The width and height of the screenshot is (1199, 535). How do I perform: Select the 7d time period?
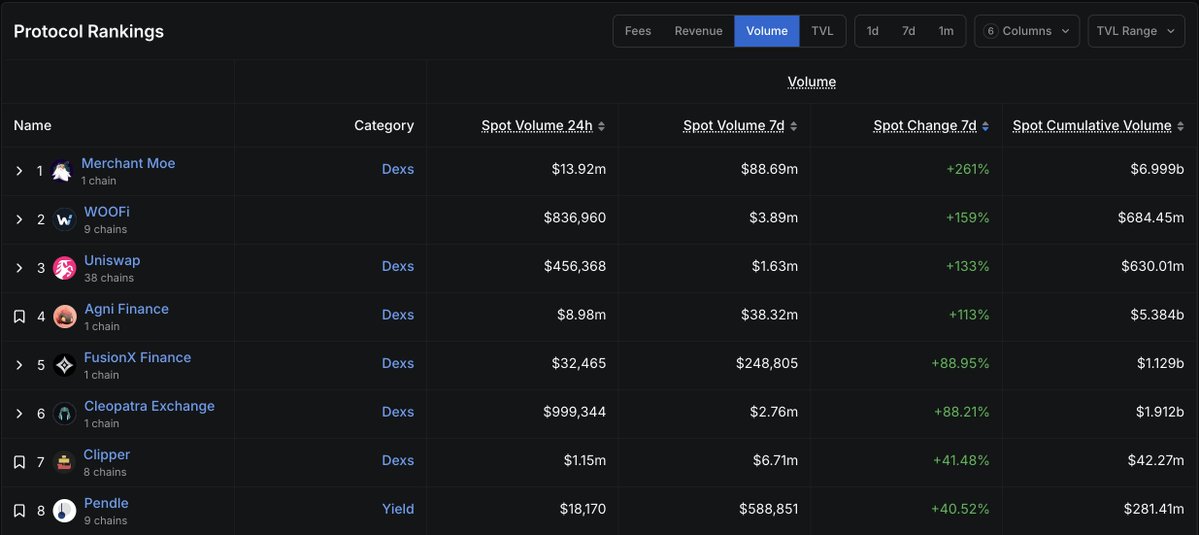pyautogui.click(x=908, y=31)
